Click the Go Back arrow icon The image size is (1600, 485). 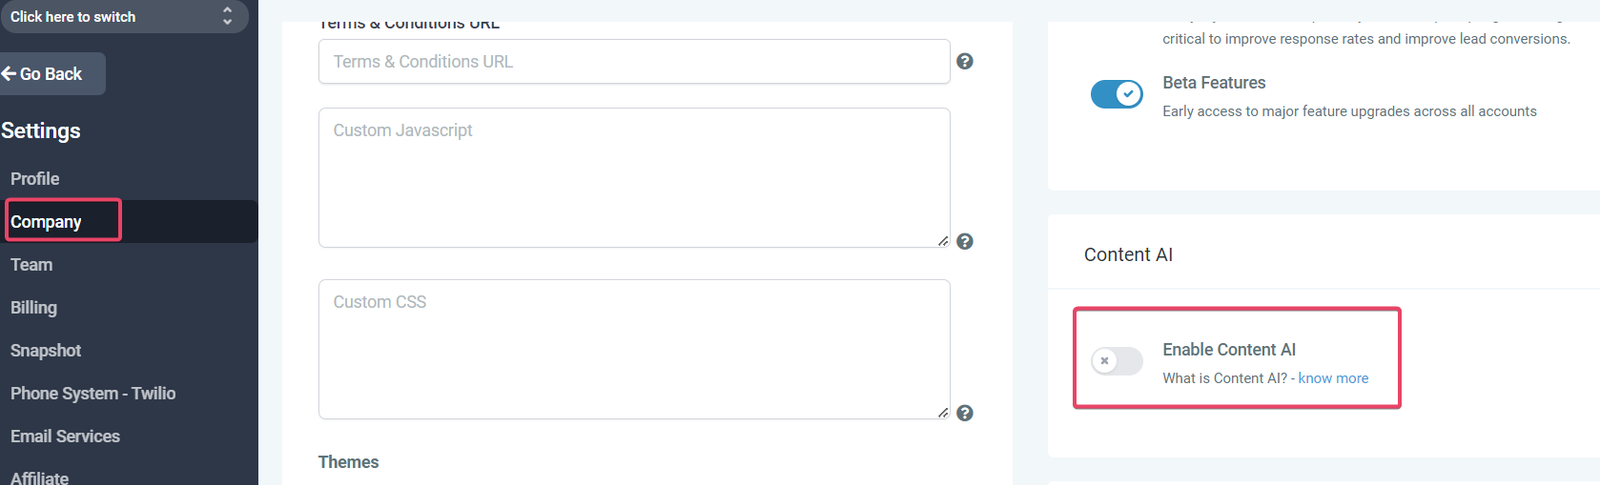pos(9,73)
